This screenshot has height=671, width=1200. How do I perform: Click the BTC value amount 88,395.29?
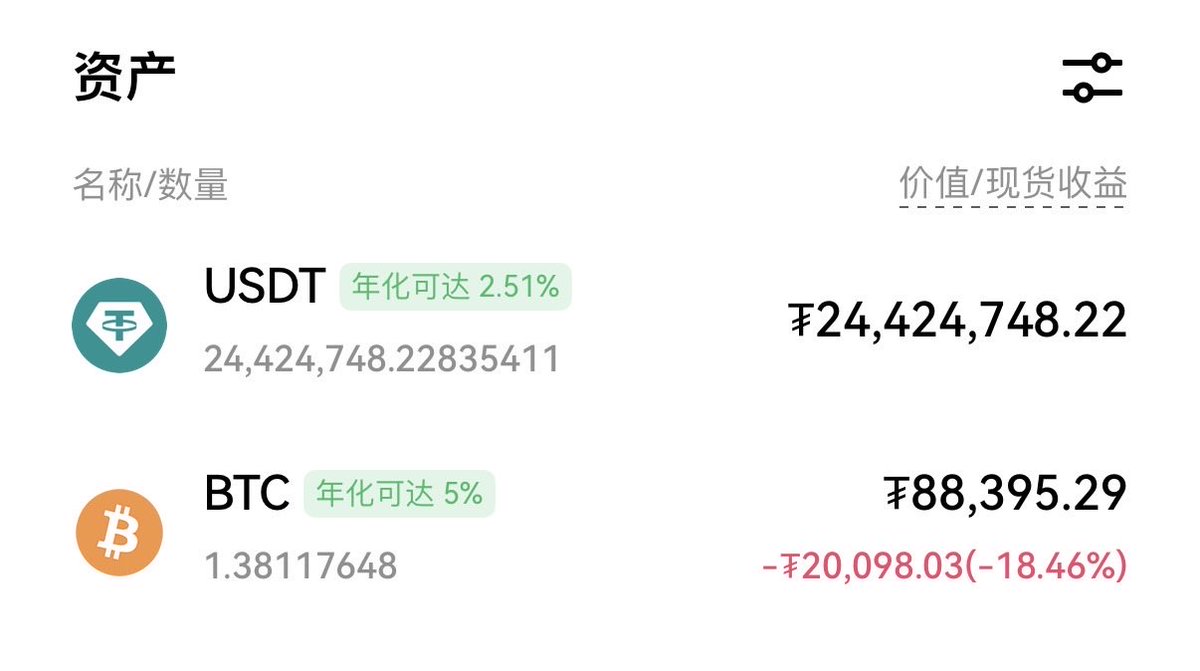(1018, 493)
